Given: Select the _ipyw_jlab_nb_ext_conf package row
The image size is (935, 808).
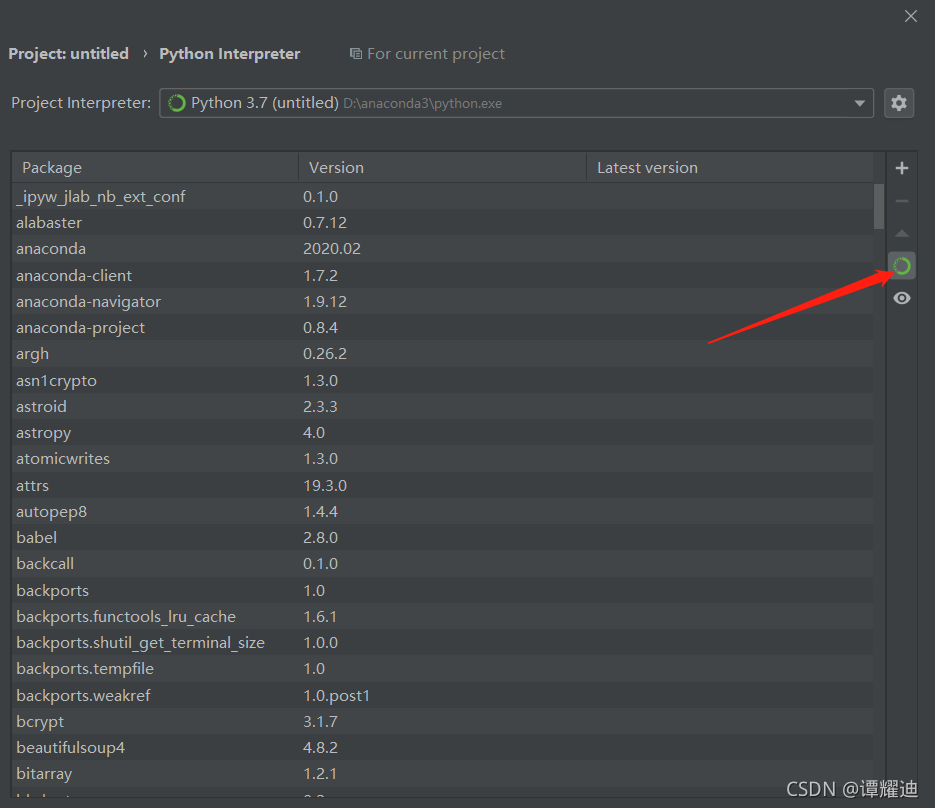Looking at the screenshot, I should pos(442,196).
